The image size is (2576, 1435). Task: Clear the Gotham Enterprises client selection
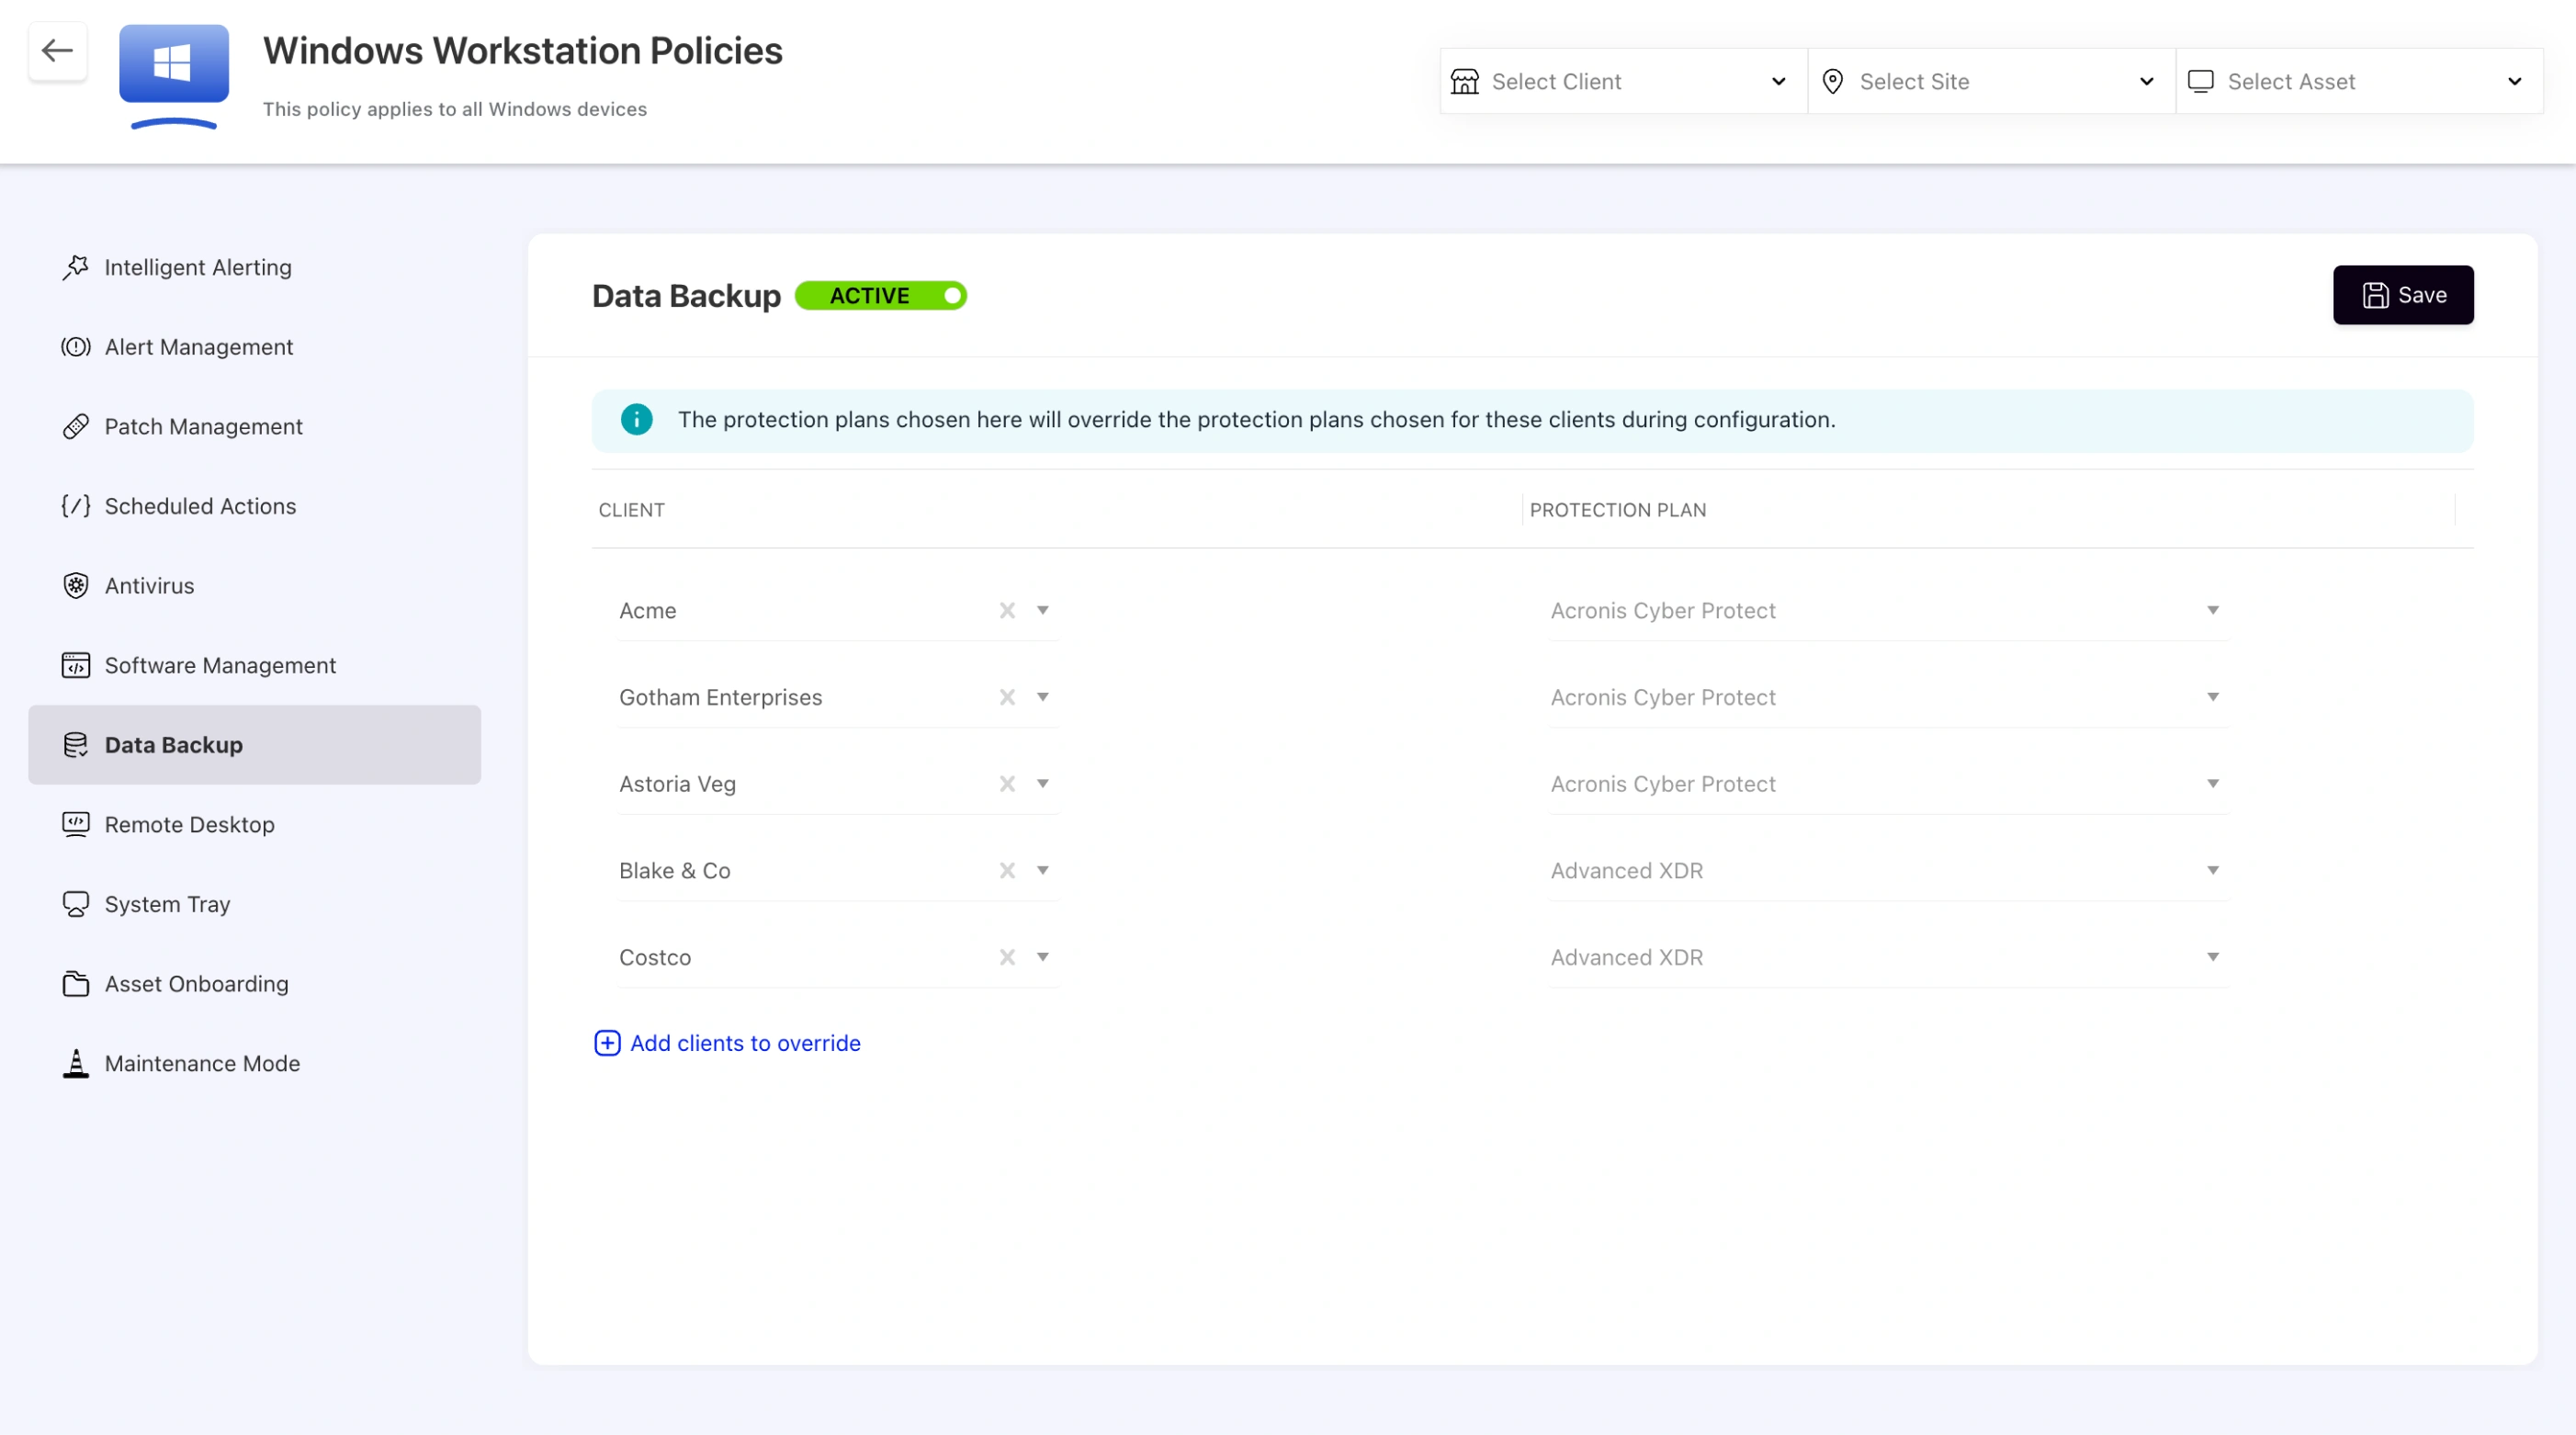(1007, 697)
